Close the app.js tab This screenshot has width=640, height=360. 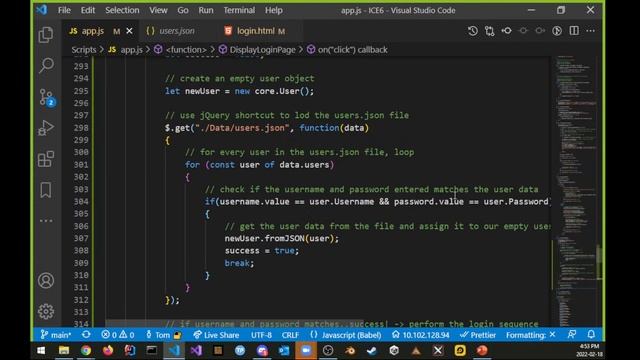(x=129, y=31)
